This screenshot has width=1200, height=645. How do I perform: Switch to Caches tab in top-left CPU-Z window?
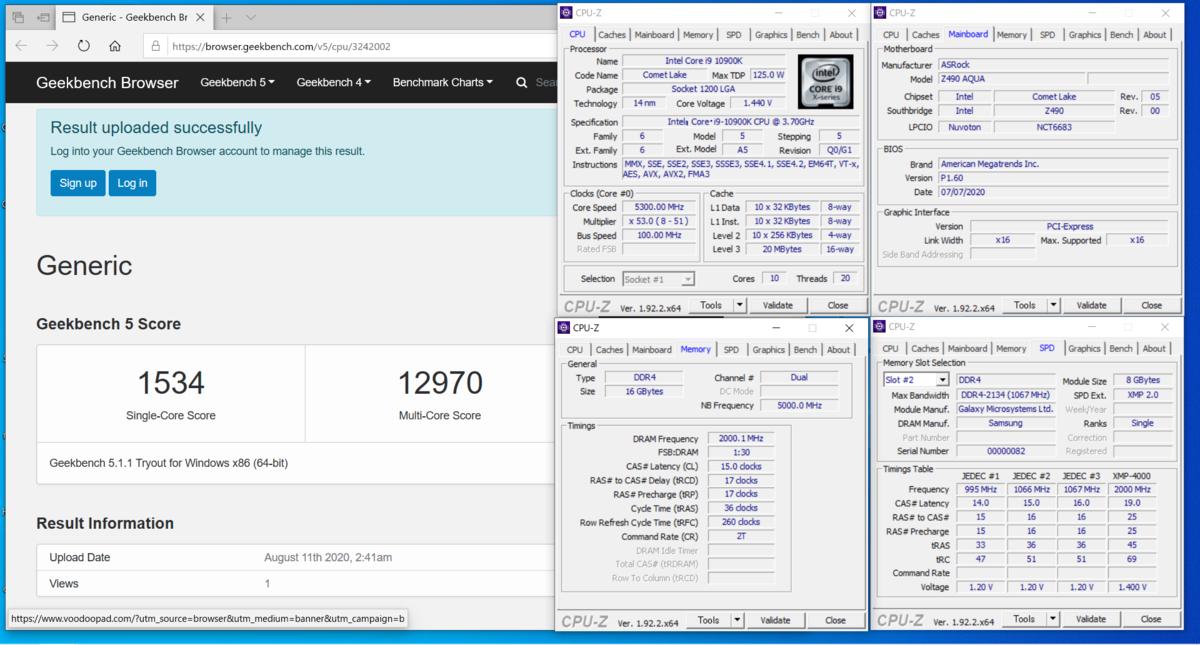tap(612, 35)
